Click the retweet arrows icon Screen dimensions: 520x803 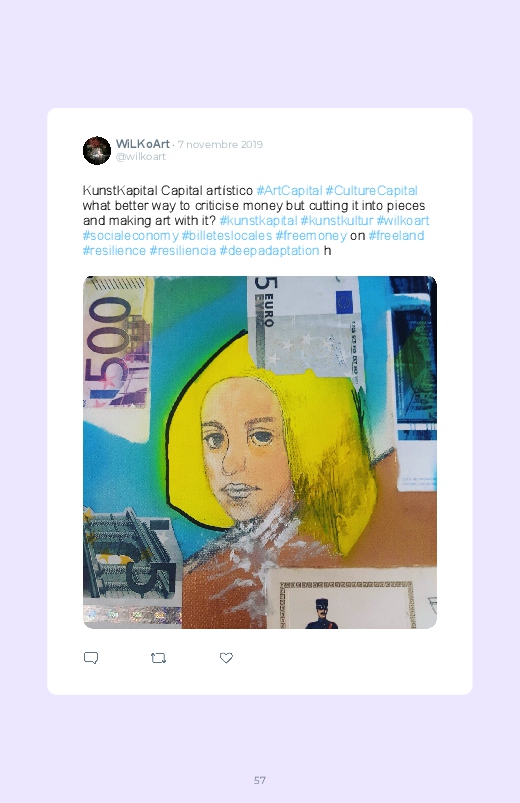pos(158,658)
